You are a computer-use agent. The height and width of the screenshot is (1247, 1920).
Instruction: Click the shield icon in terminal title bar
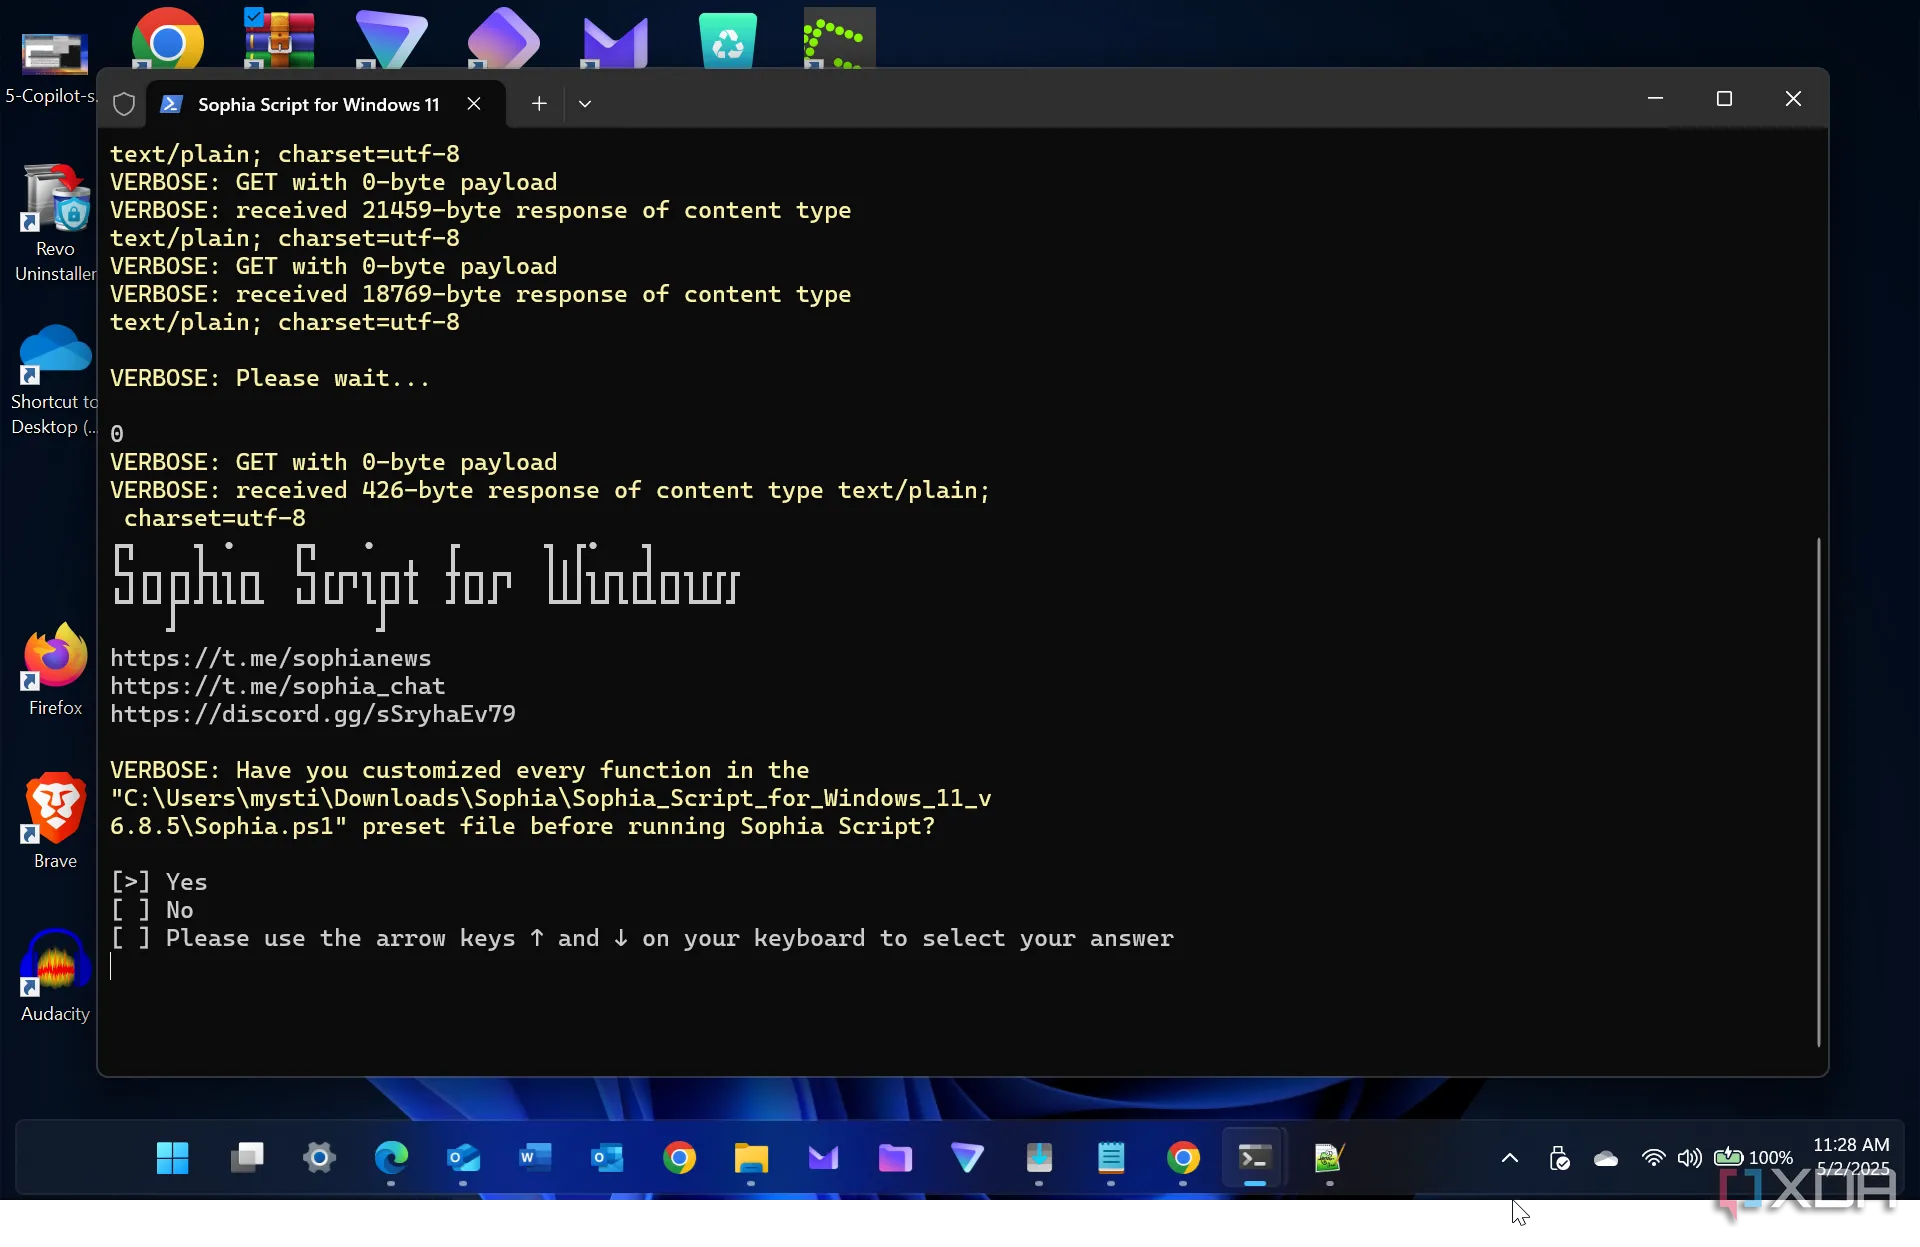124,104
